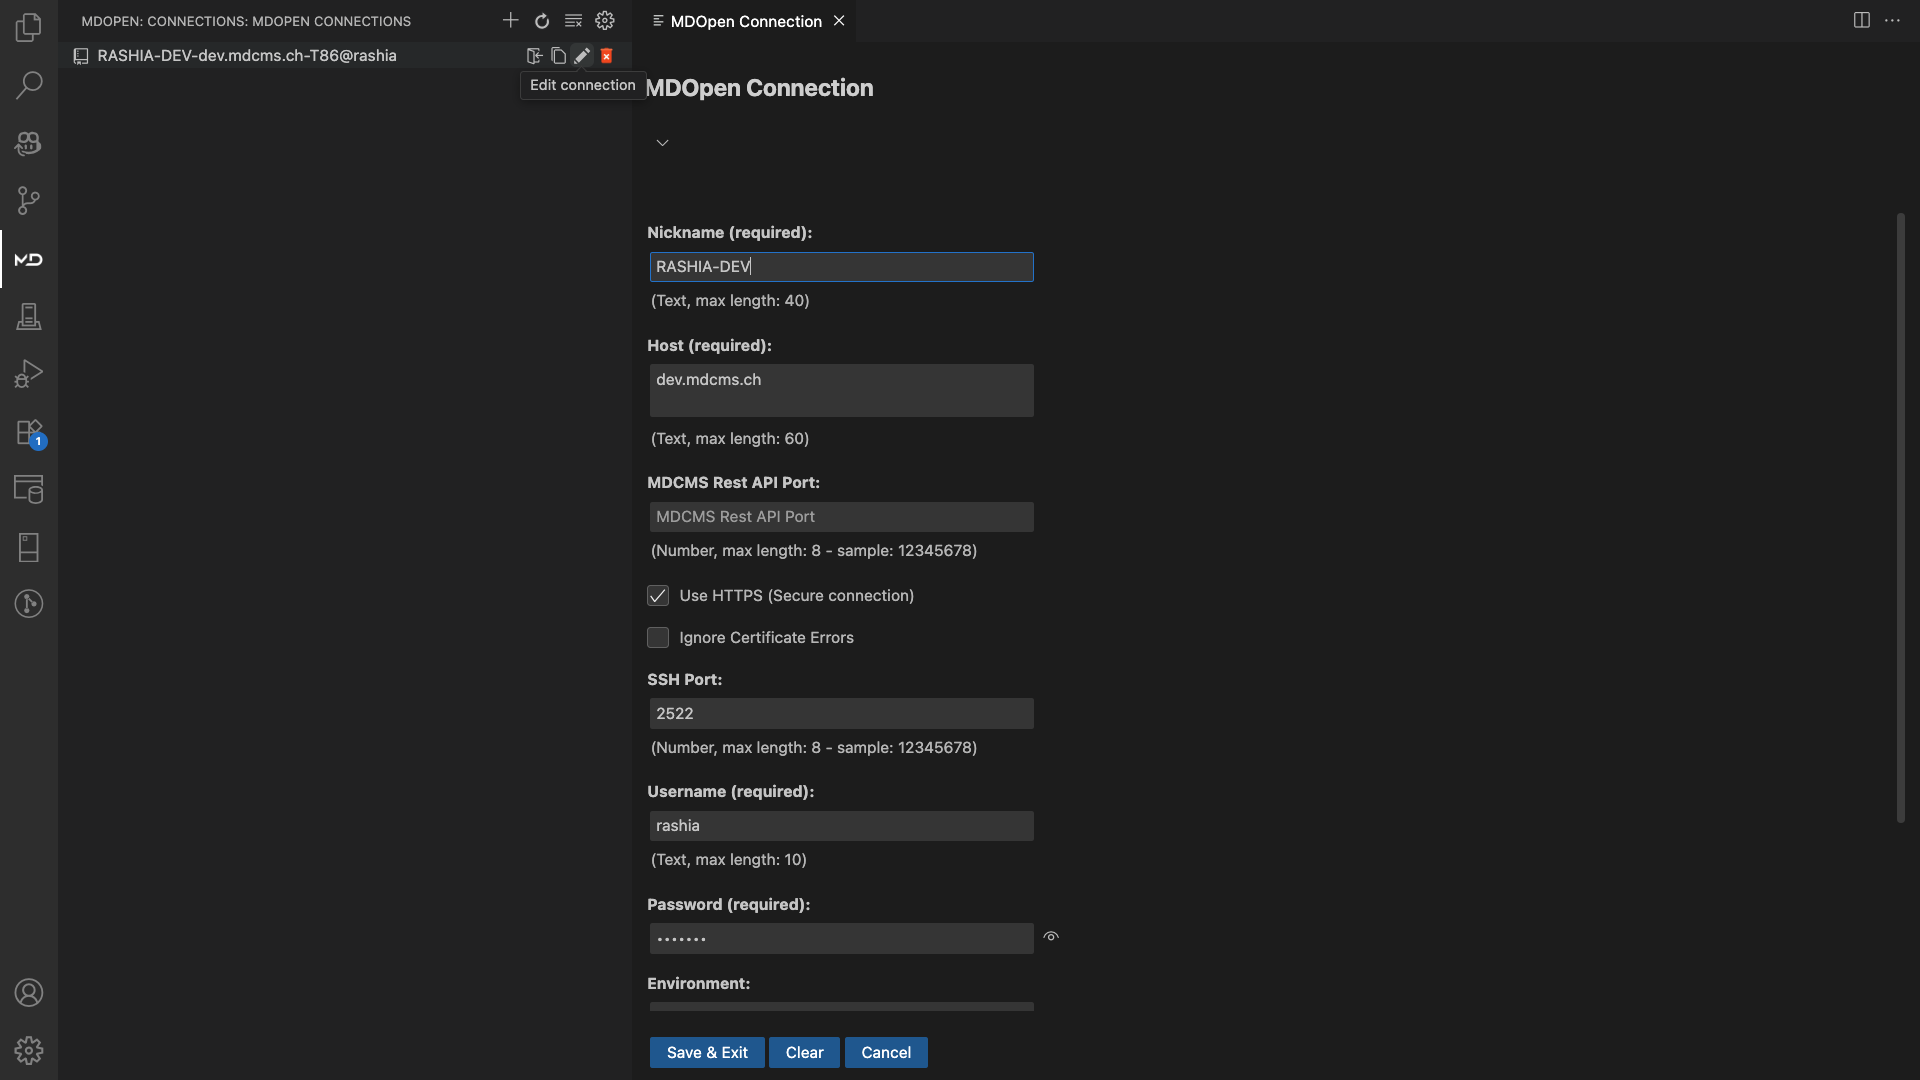Click the Clear button
The image size is (1920, 1080).
(804, 1052)
